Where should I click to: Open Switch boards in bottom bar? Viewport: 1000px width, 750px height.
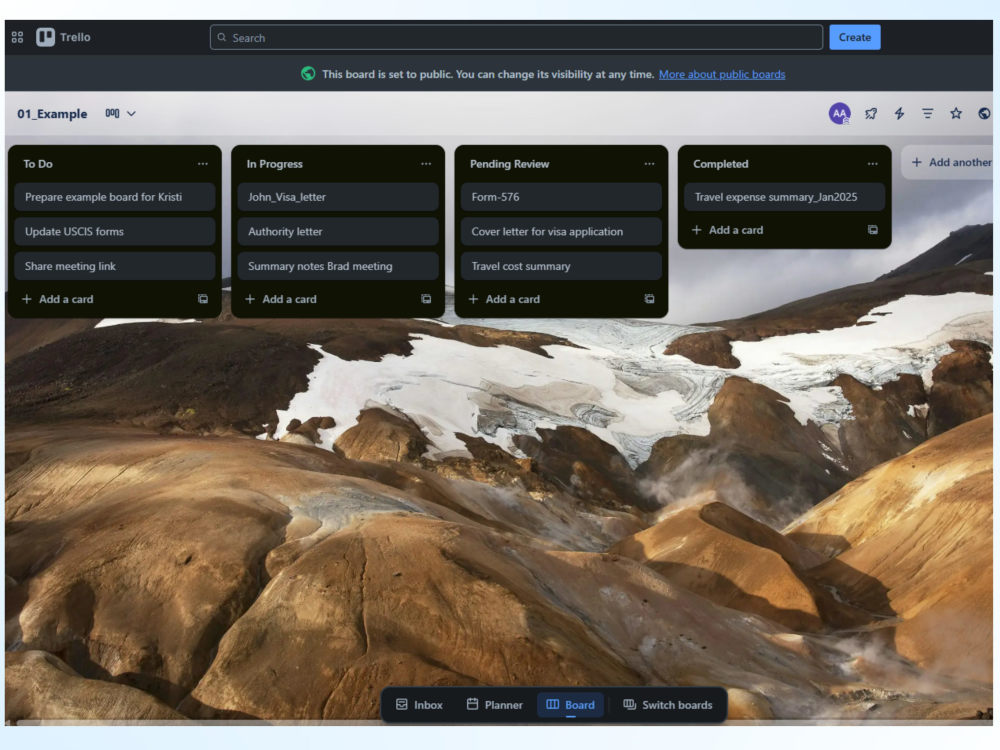668,705
